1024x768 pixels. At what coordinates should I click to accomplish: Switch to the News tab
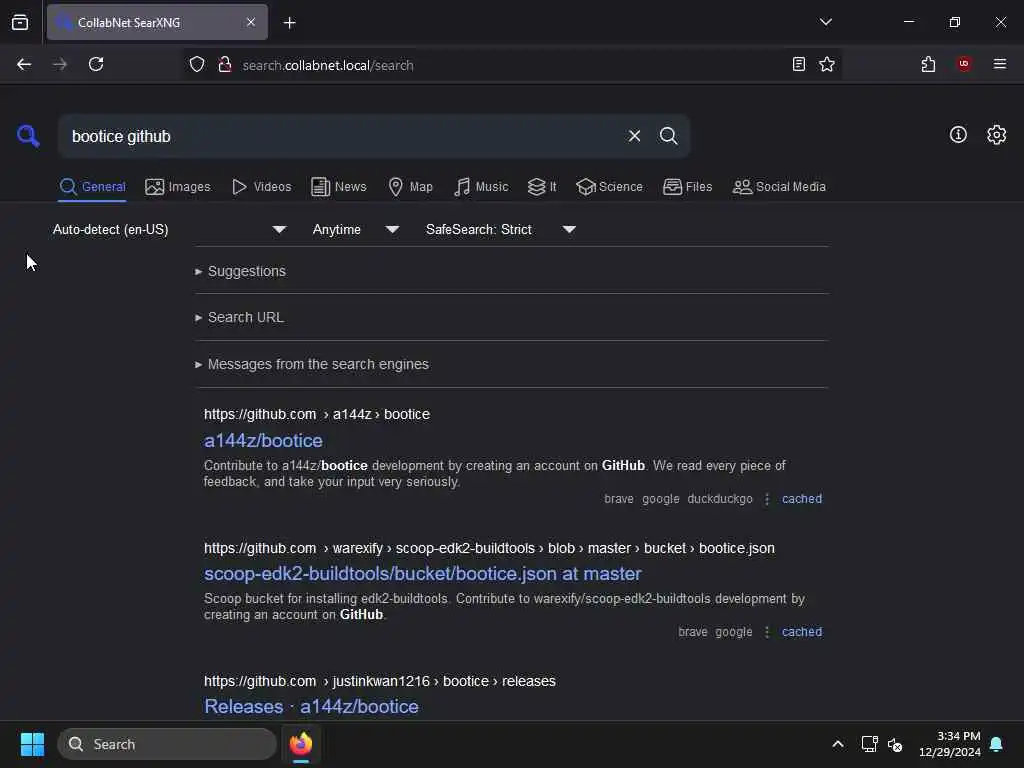[339, 187]
